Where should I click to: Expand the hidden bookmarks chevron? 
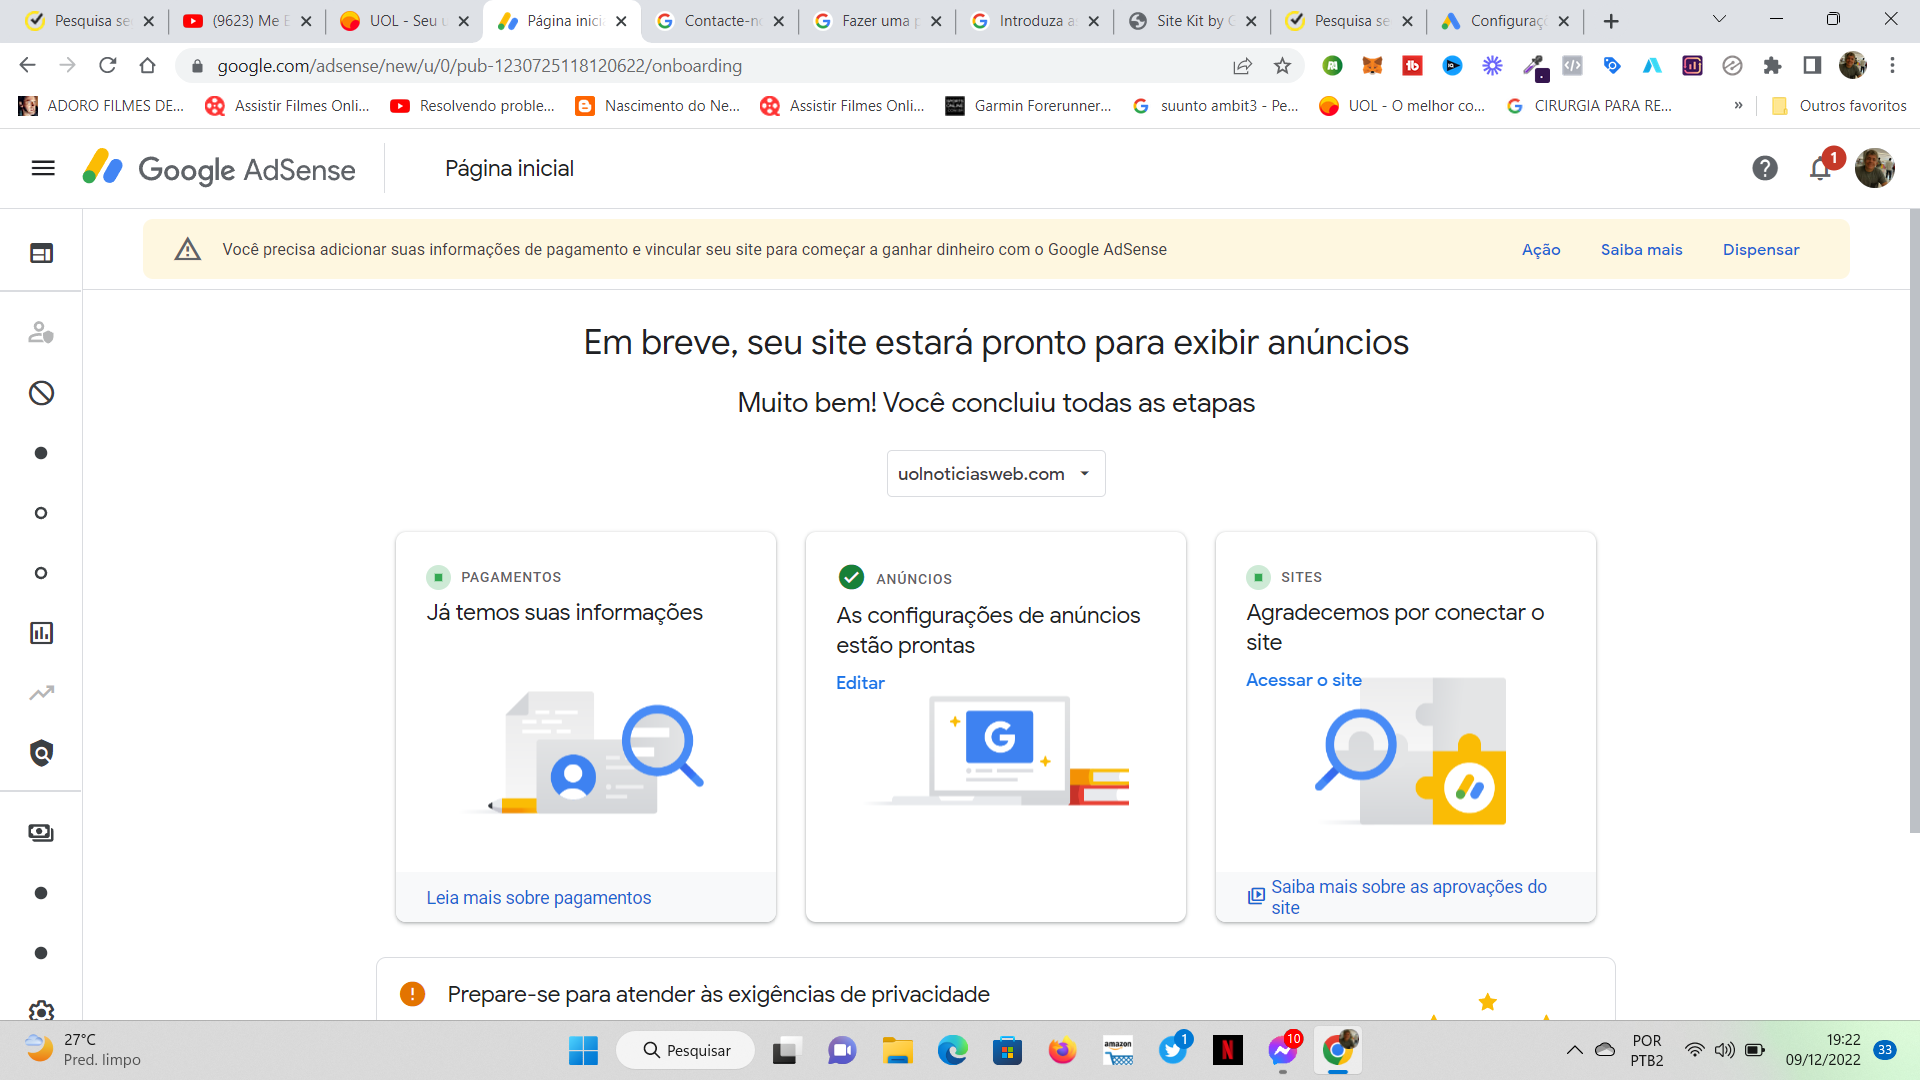point(1738,105)
